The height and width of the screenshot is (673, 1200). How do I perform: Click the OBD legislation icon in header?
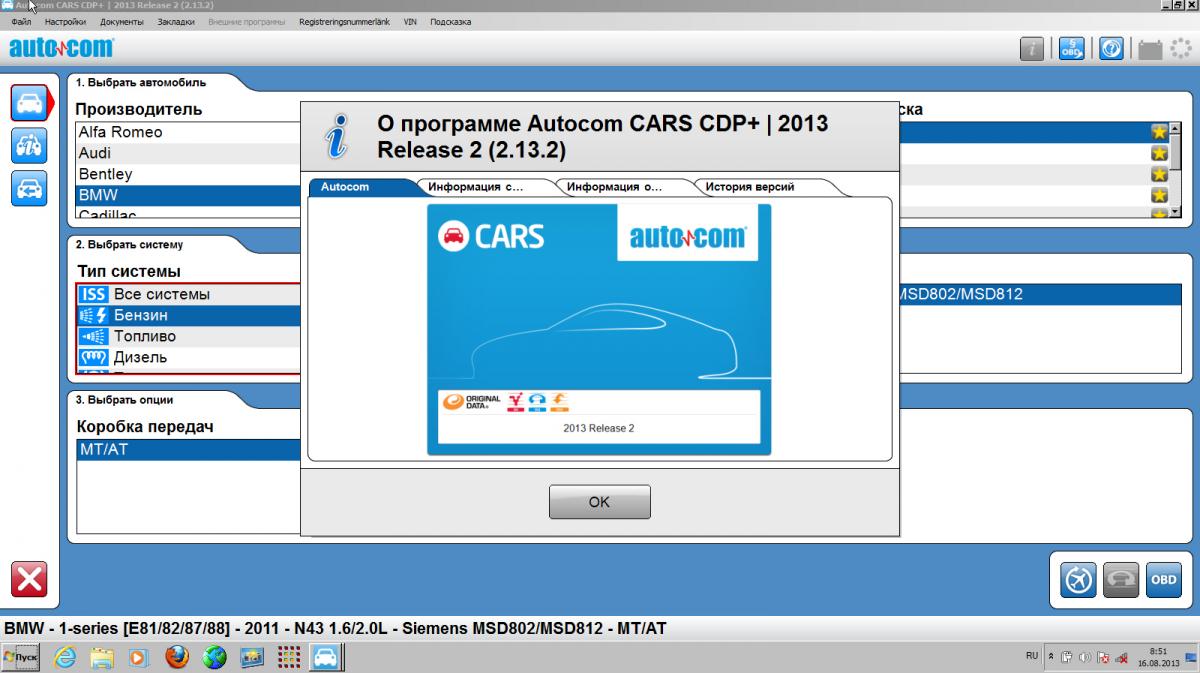1072,48
